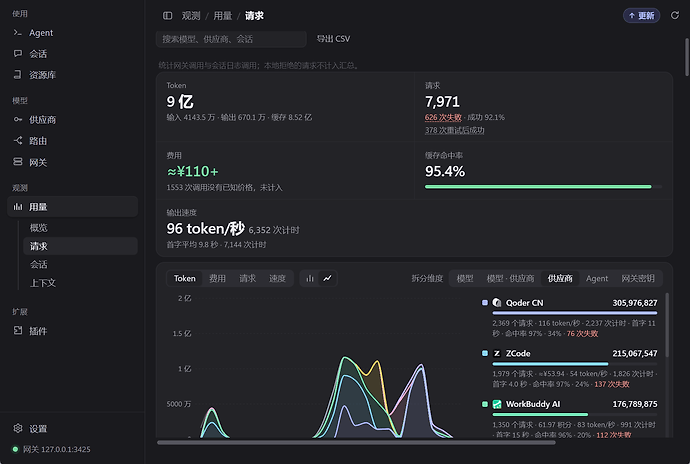Click the horizontal scrollbar at bottom
Viewport: 690px width, 464px height.
pyautogui.click(x=356, y=442)
